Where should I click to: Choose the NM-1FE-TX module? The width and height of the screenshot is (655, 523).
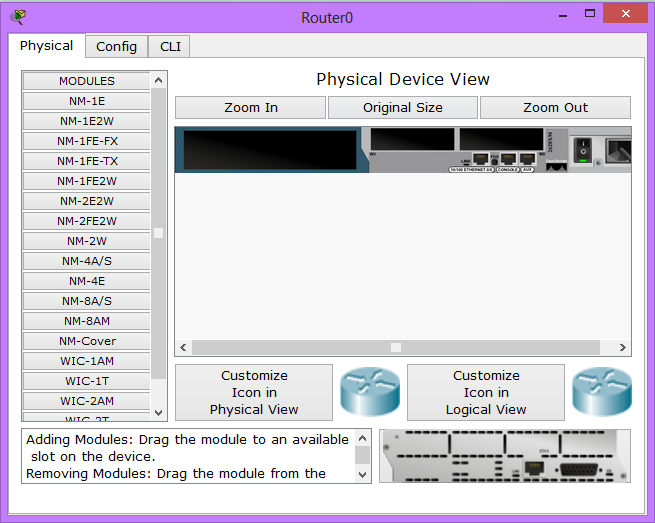pyautogui.click(x=86, y=161)
